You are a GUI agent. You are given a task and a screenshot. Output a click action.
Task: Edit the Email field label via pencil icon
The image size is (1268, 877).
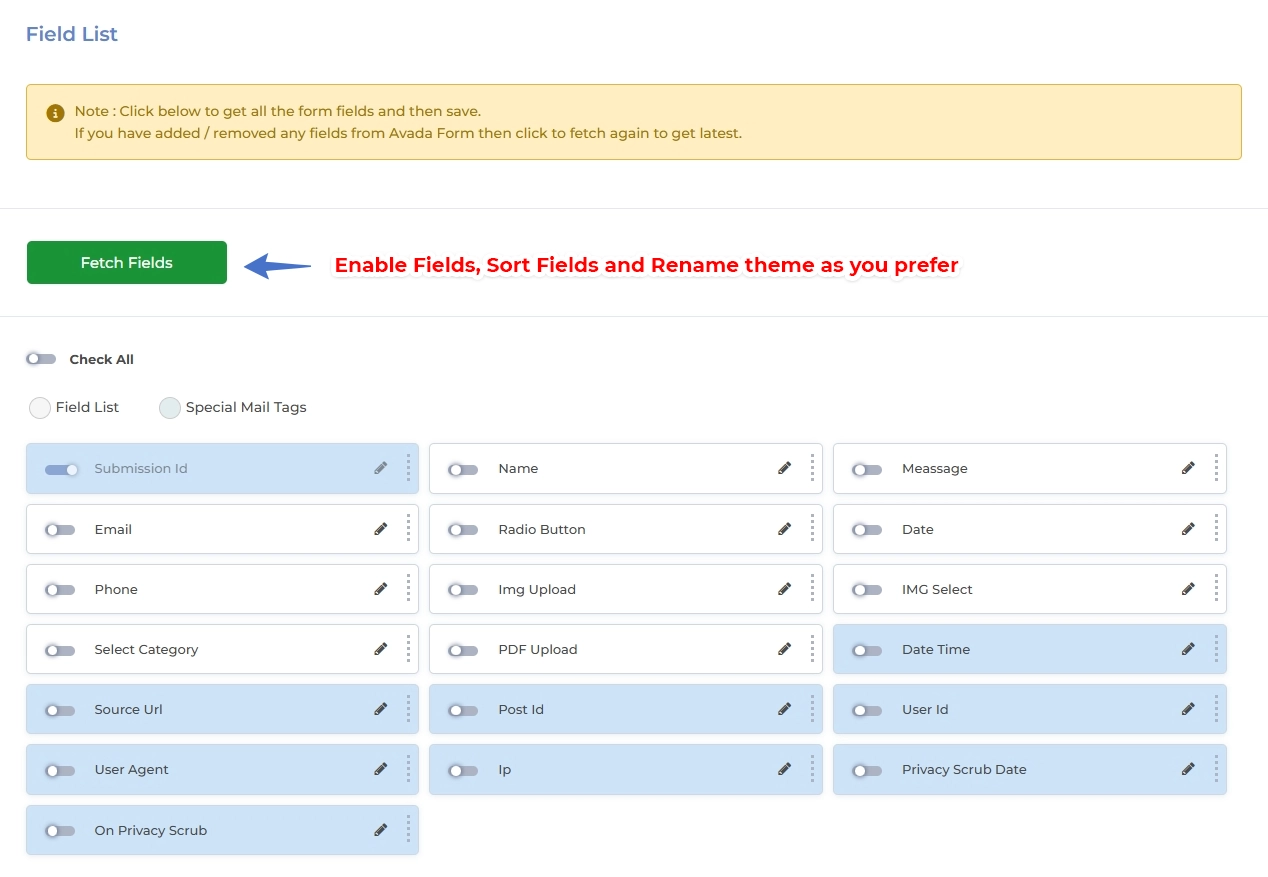[380, 529]
